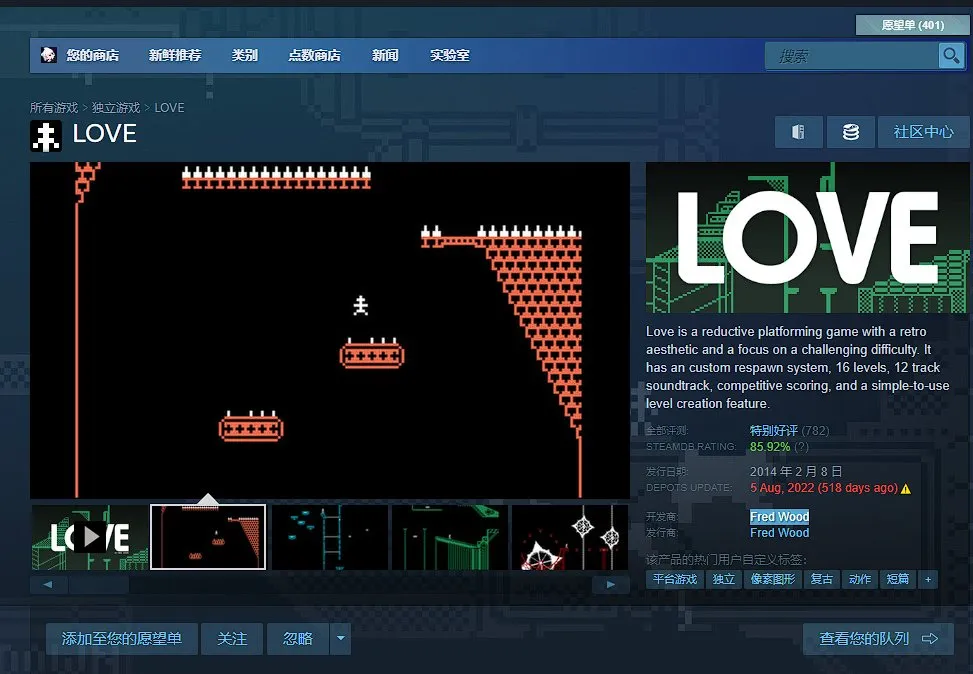Focus the store search field
The height and width of the screenshot is (674, 973).
pyautogui.click(x=851, y=56)
